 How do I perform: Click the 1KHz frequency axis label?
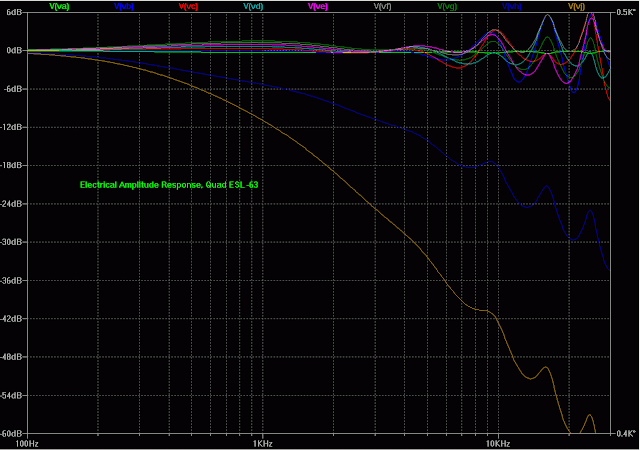click(262, 444)
